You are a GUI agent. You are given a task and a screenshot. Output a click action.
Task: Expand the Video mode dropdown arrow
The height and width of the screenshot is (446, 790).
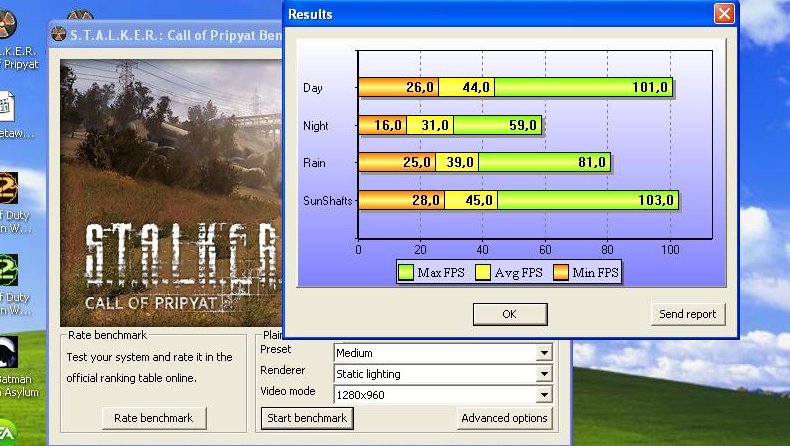(x=544, y=395)
